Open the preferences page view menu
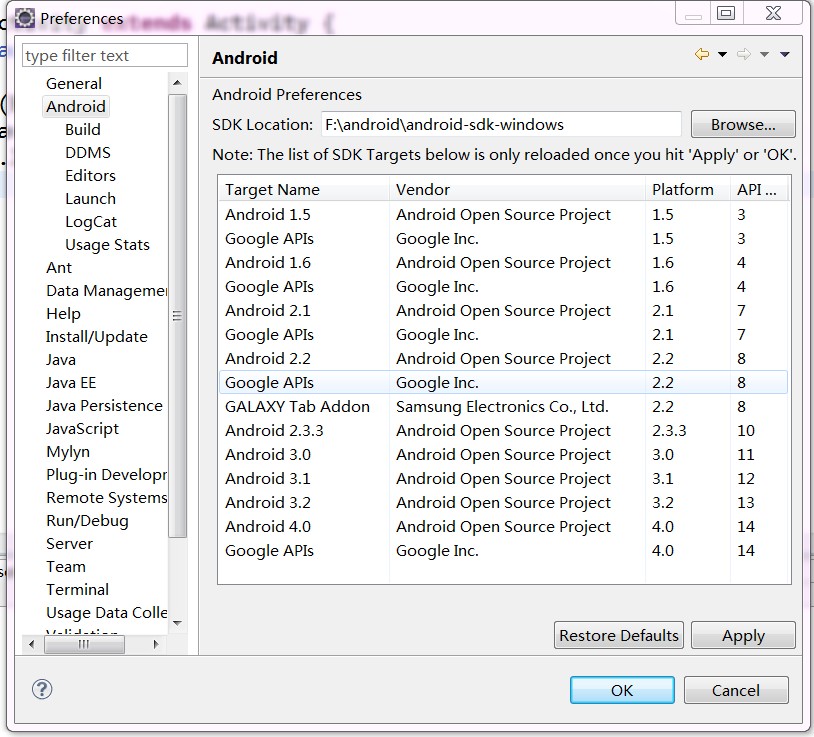814x737 pixels. tap(785, 55)
